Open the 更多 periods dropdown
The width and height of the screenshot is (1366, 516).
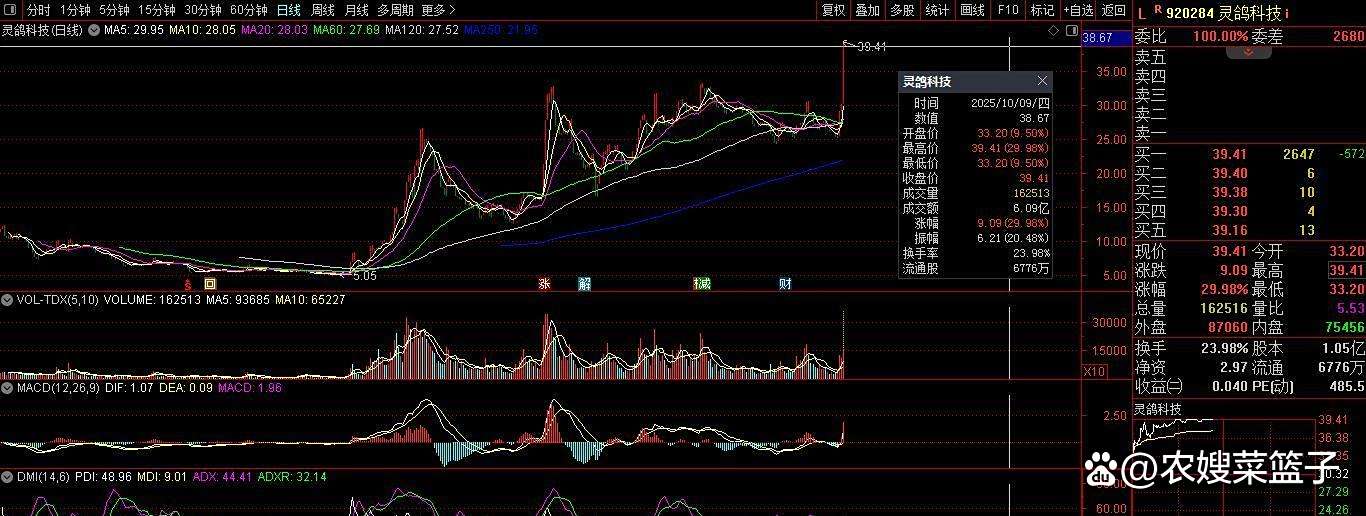click(x=439, y=10)
